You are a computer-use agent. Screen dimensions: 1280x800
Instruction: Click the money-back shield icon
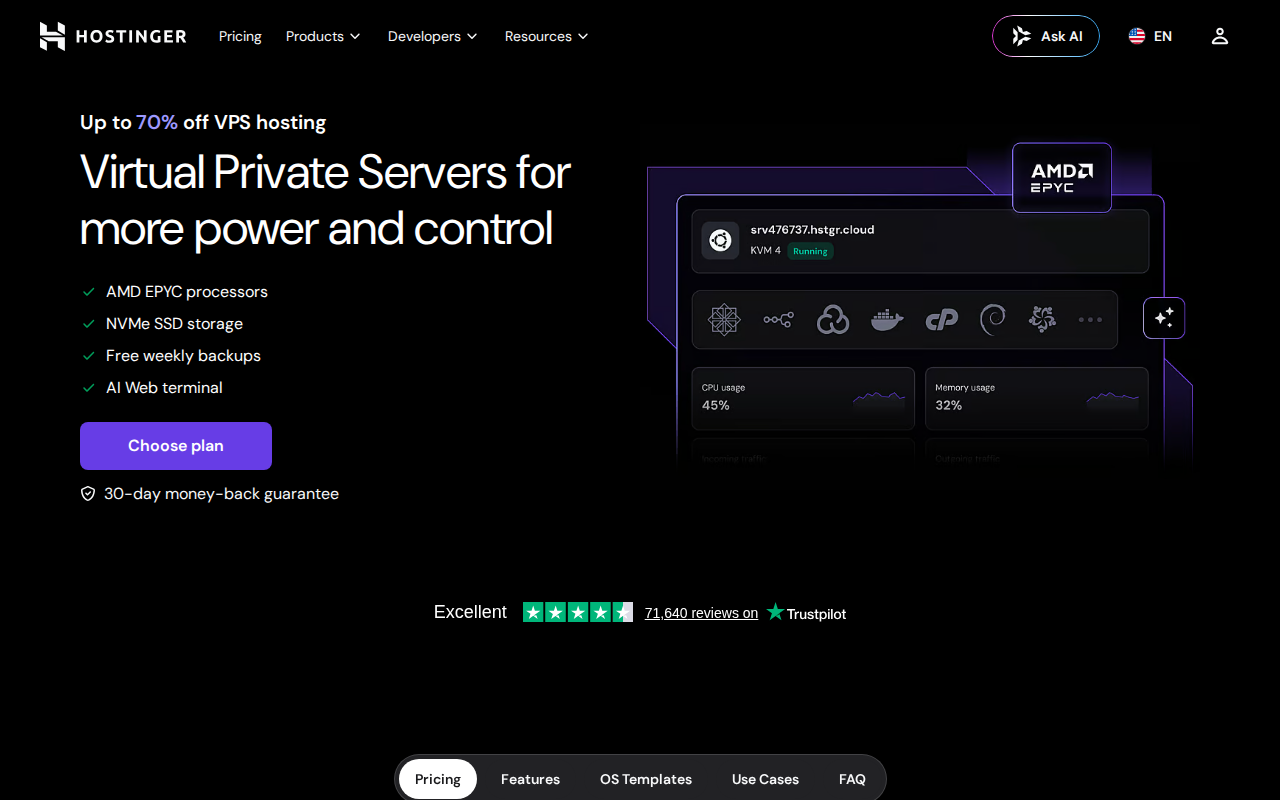[x=88, y=494]
